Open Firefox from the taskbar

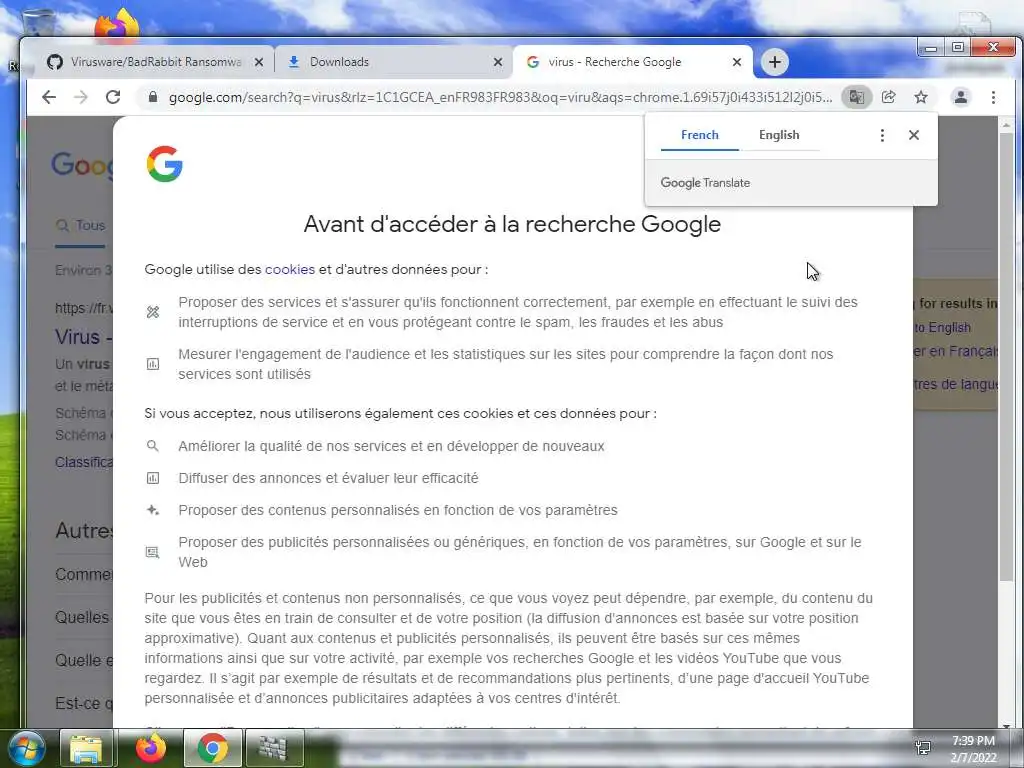[x=151, y=749]
